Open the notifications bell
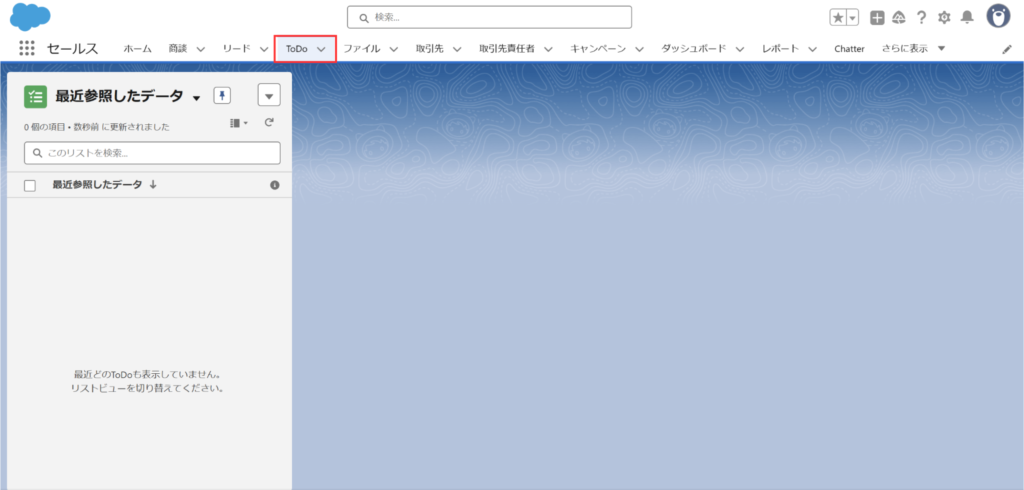 pos(967,18)
